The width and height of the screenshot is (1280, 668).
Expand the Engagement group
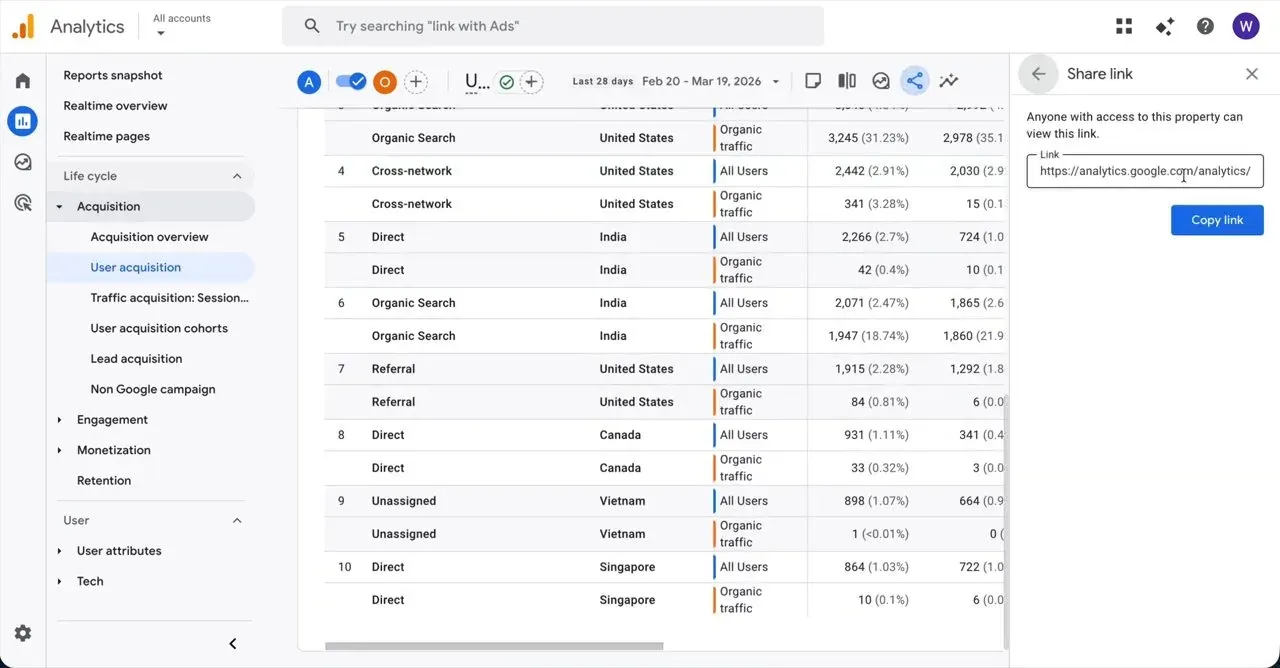click(59, 420)
